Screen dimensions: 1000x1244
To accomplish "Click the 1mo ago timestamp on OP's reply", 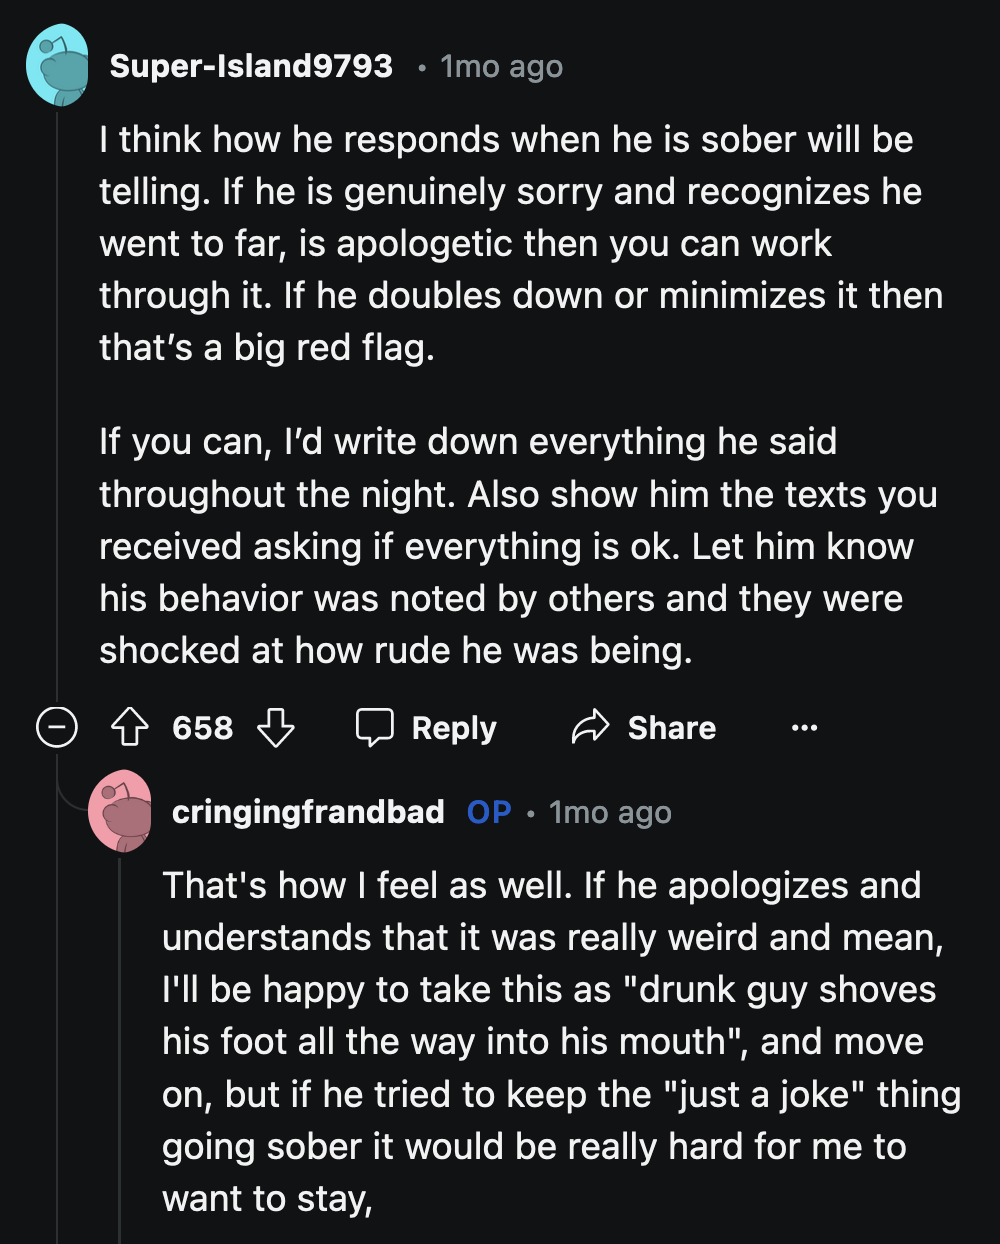I will pyautogui.click(x=610, y=812).
